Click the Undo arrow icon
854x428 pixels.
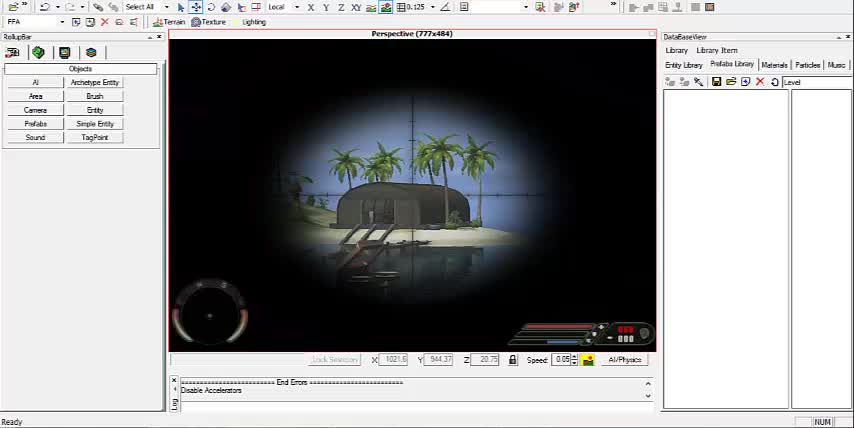tap(45, 7)
